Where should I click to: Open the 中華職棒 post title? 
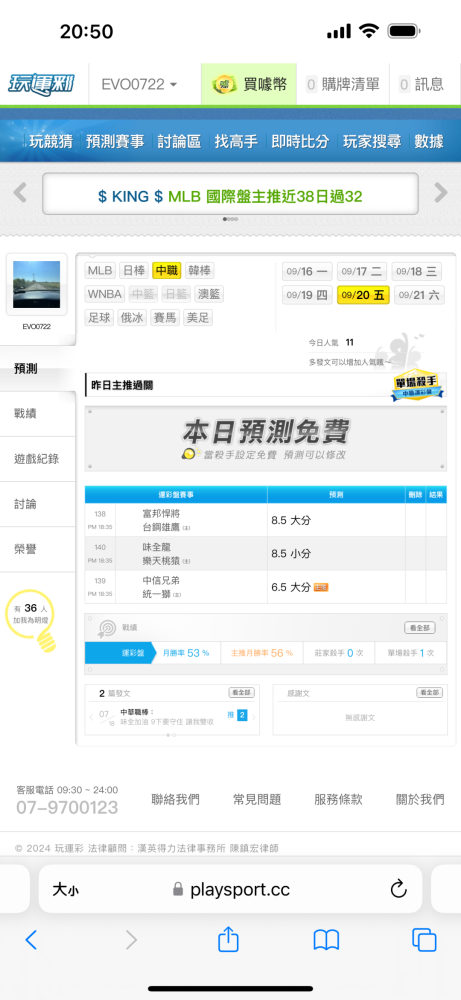pyautogui.click(x=138, y=712)
